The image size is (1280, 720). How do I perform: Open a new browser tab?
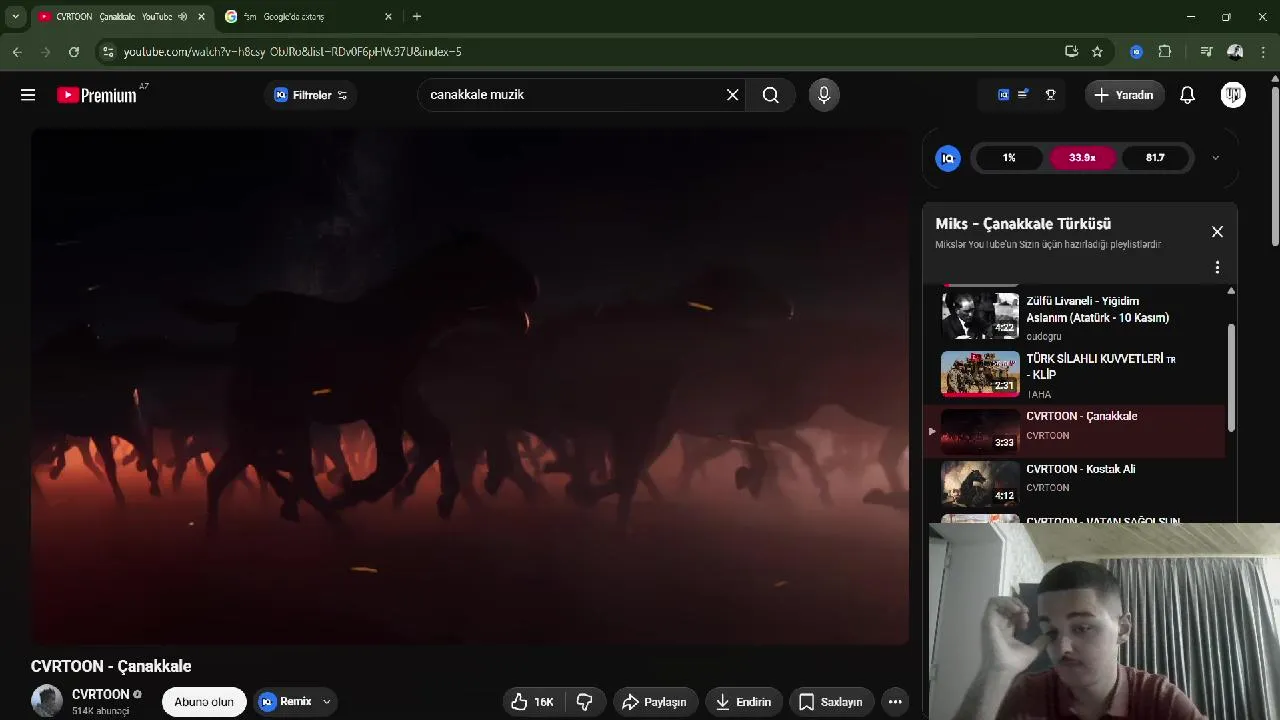click(417, 17)
